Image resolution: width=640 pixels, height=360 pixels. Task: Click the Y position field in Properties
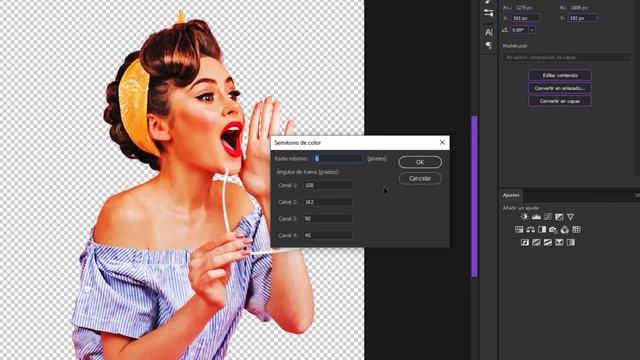pos(583,18)
